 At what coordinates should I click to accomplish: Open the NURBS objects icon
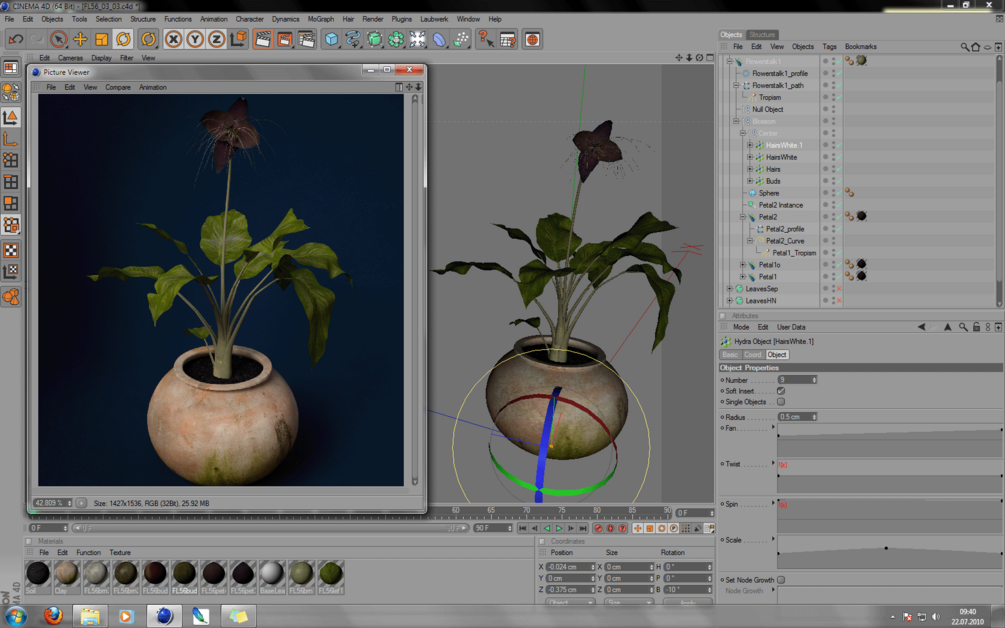pyautogui.click(x=374, y=40)
